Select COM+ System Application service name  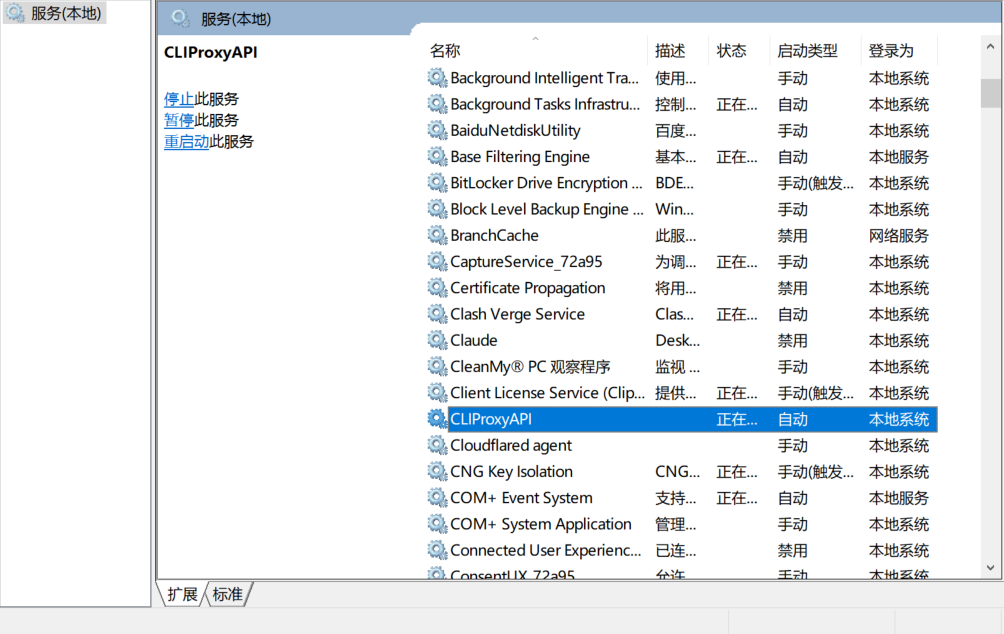[541, 524]
